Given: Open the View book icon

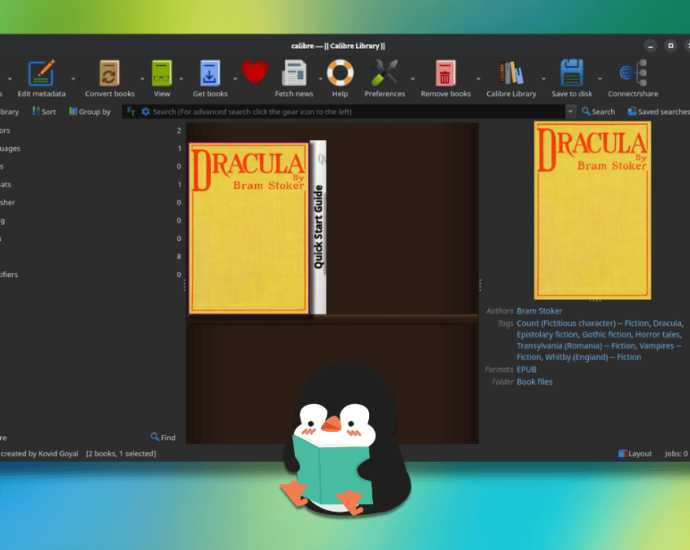Looking at the screenshot, I should point(161,73).
